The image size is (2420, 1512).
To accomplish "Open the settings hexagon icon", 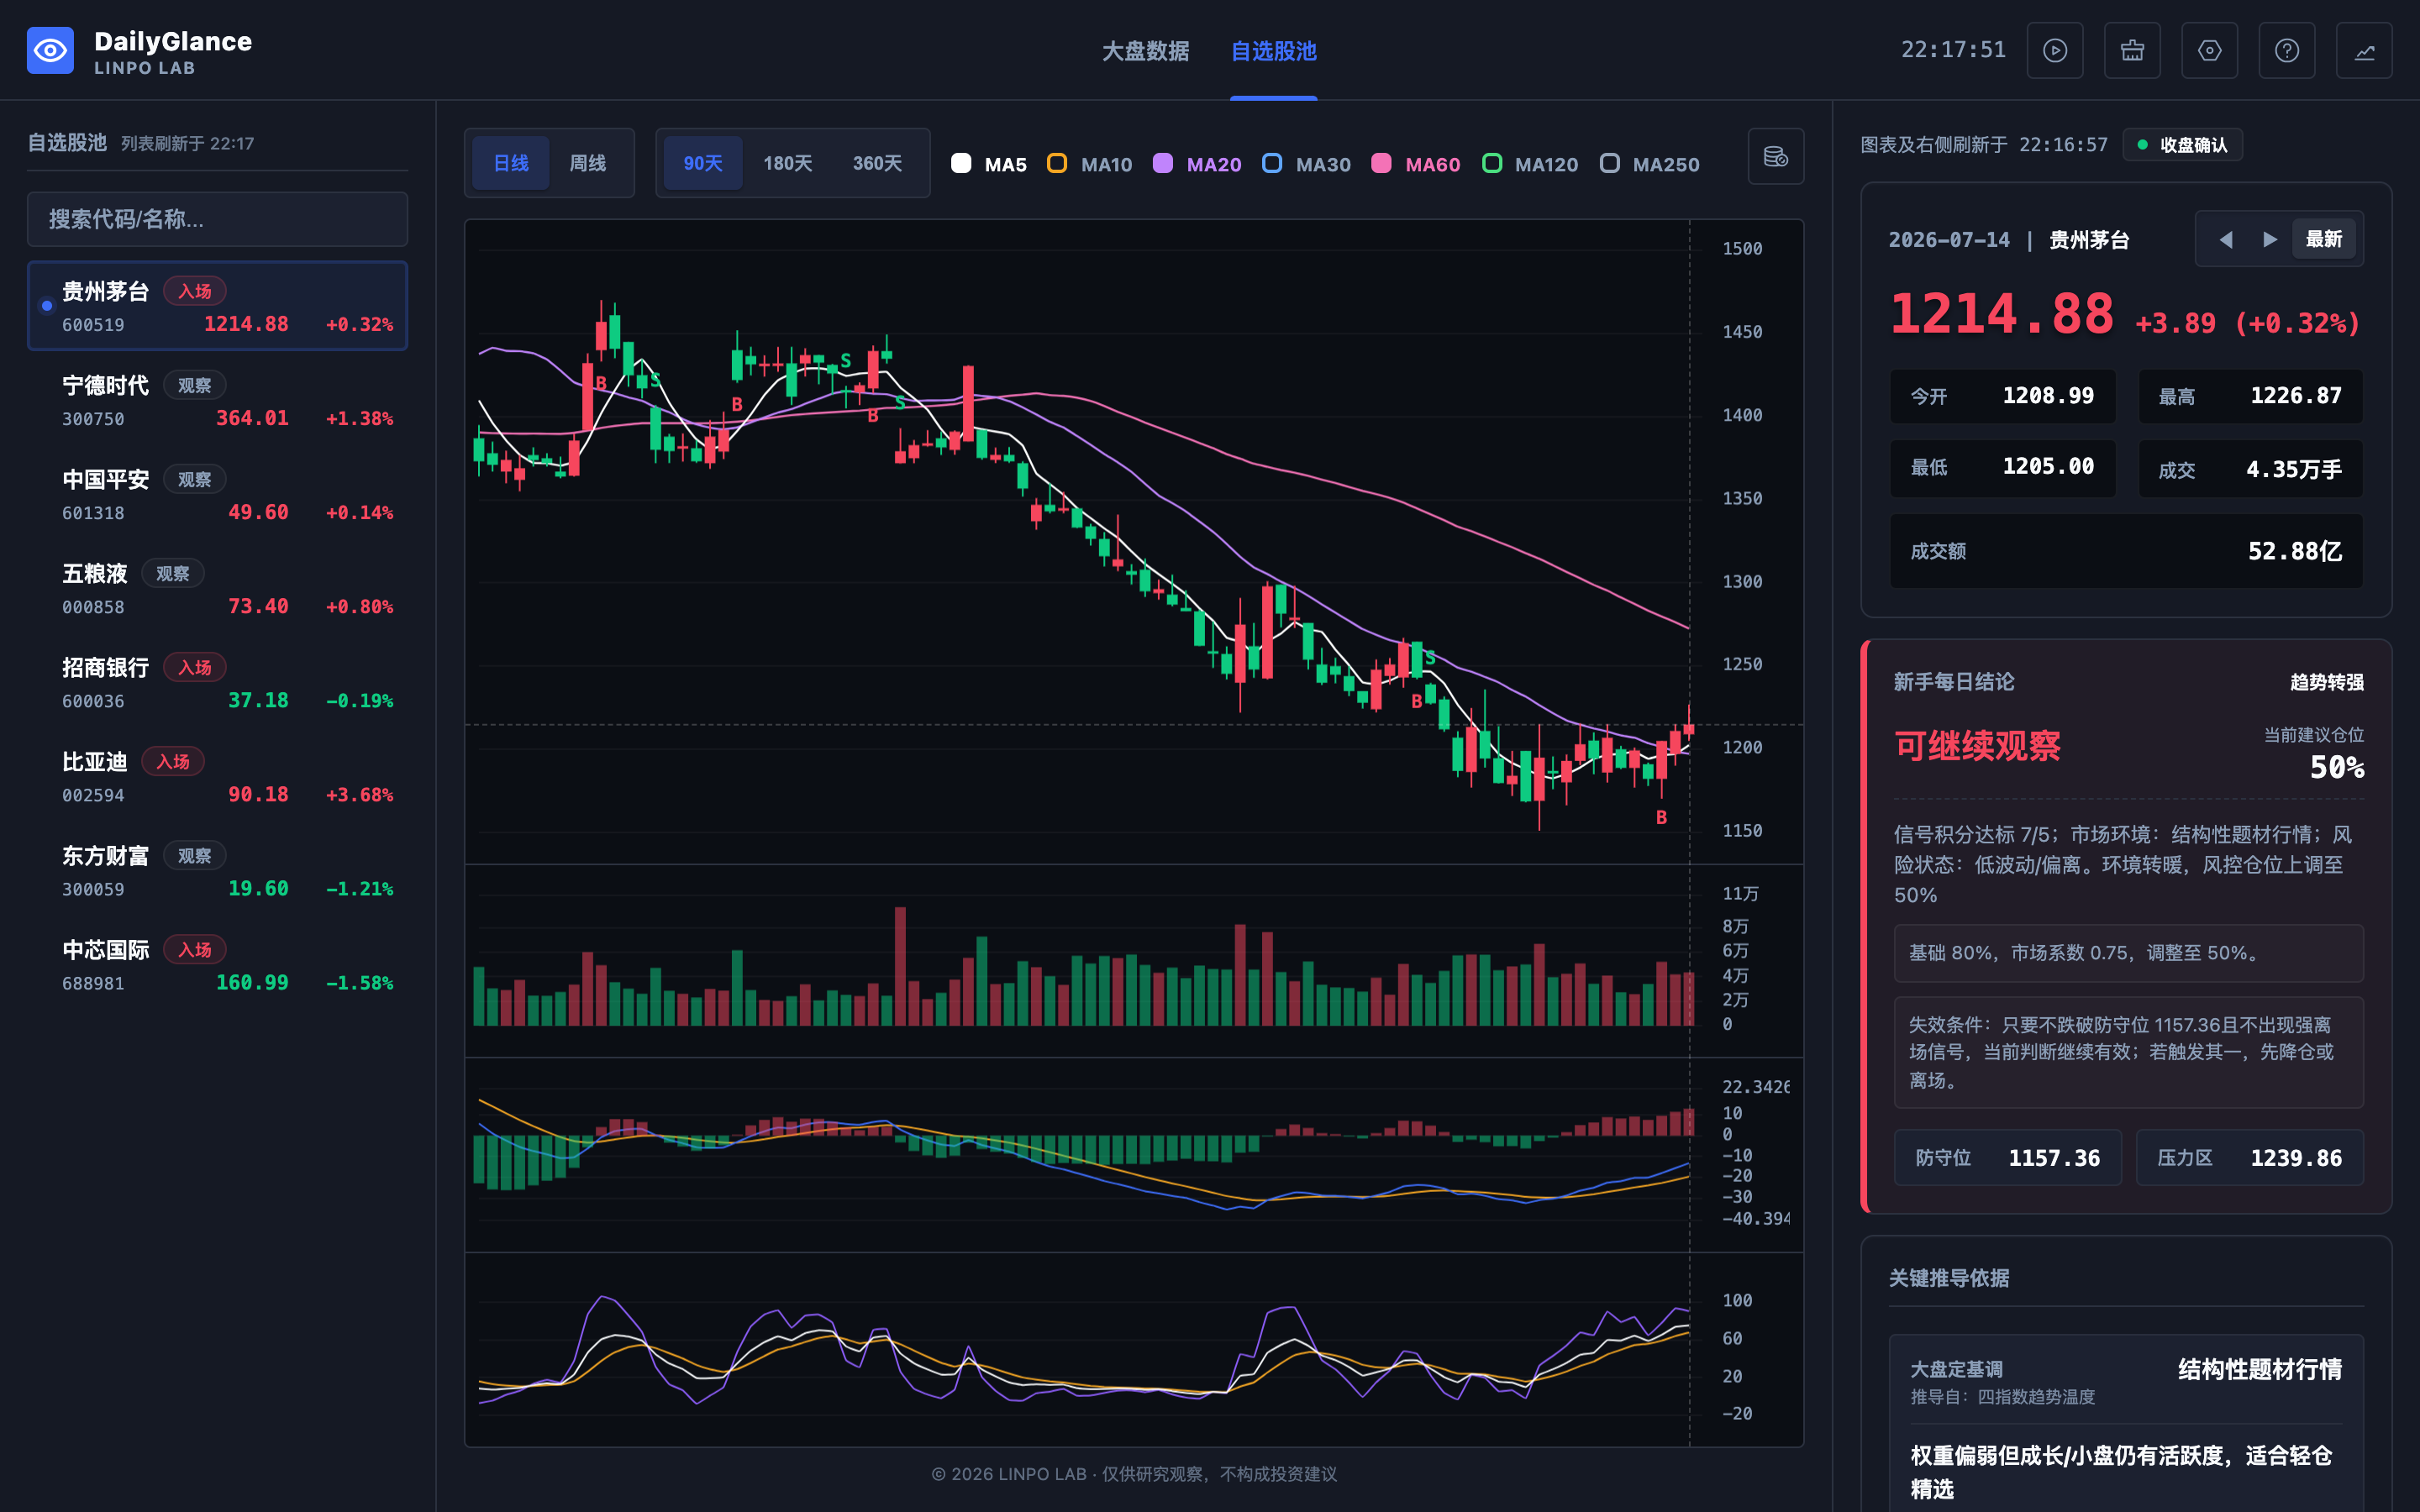I will tap(2209, 51).
